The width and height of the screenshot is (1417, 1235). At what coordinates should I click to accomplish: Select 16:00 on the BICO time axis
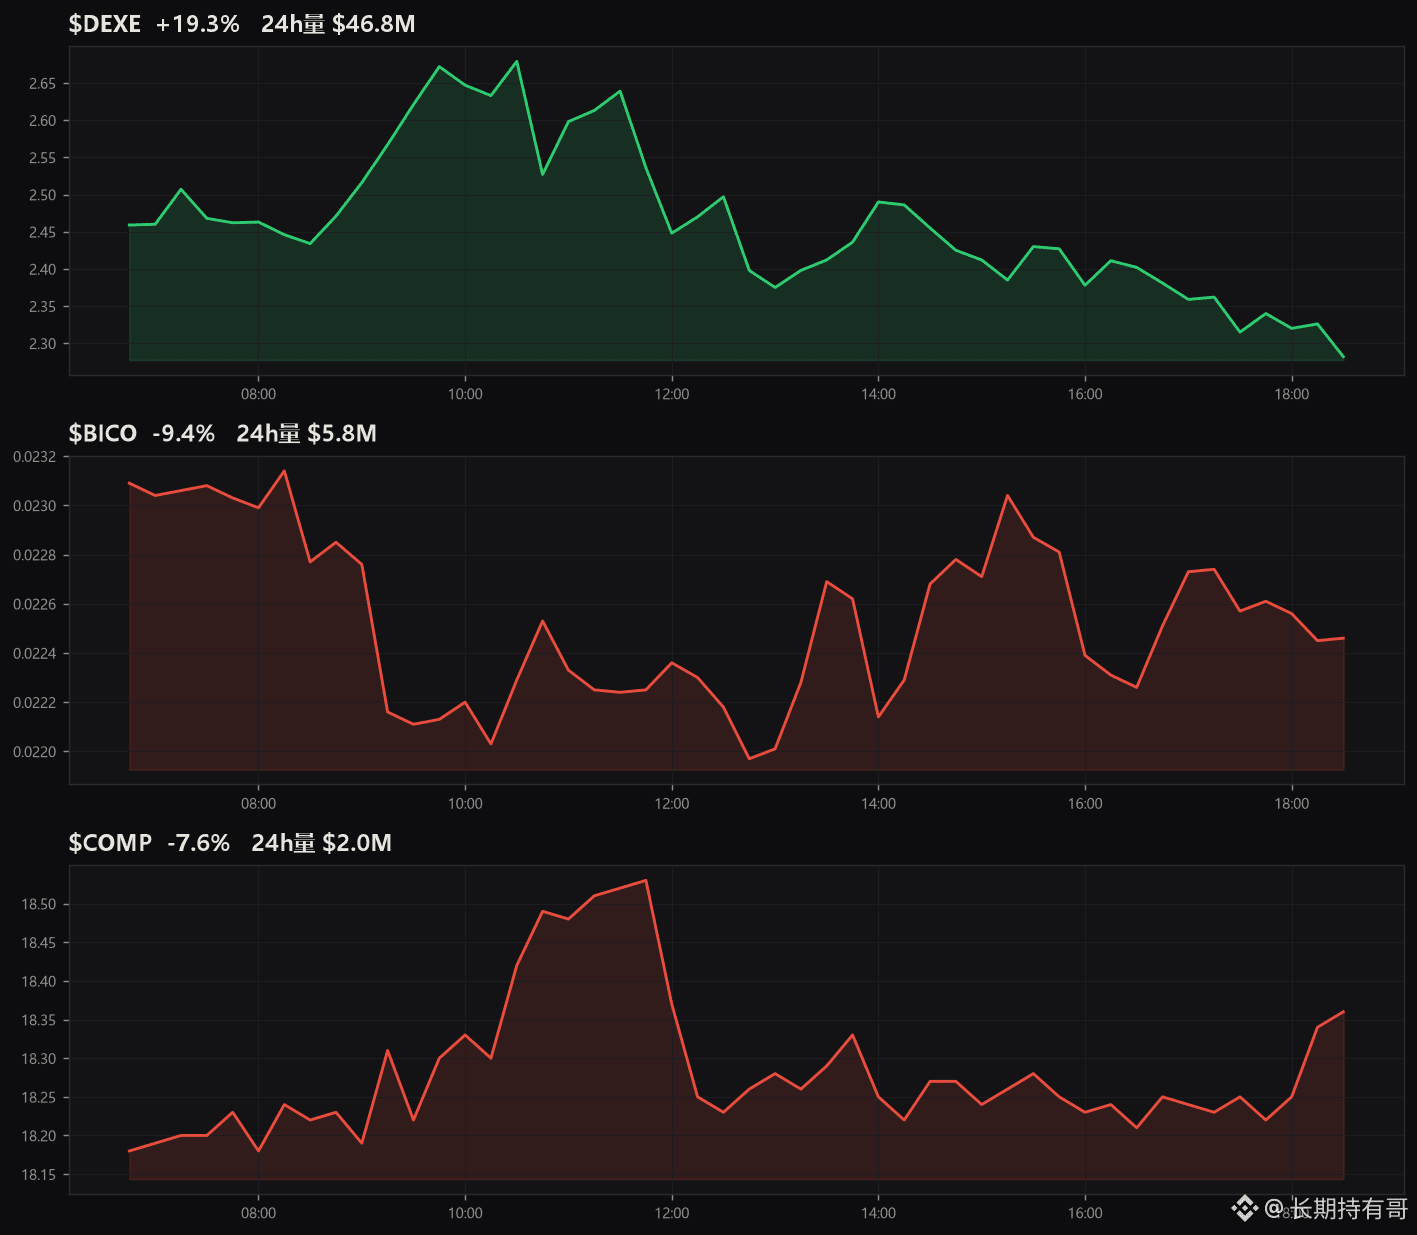pos(1085,804)
